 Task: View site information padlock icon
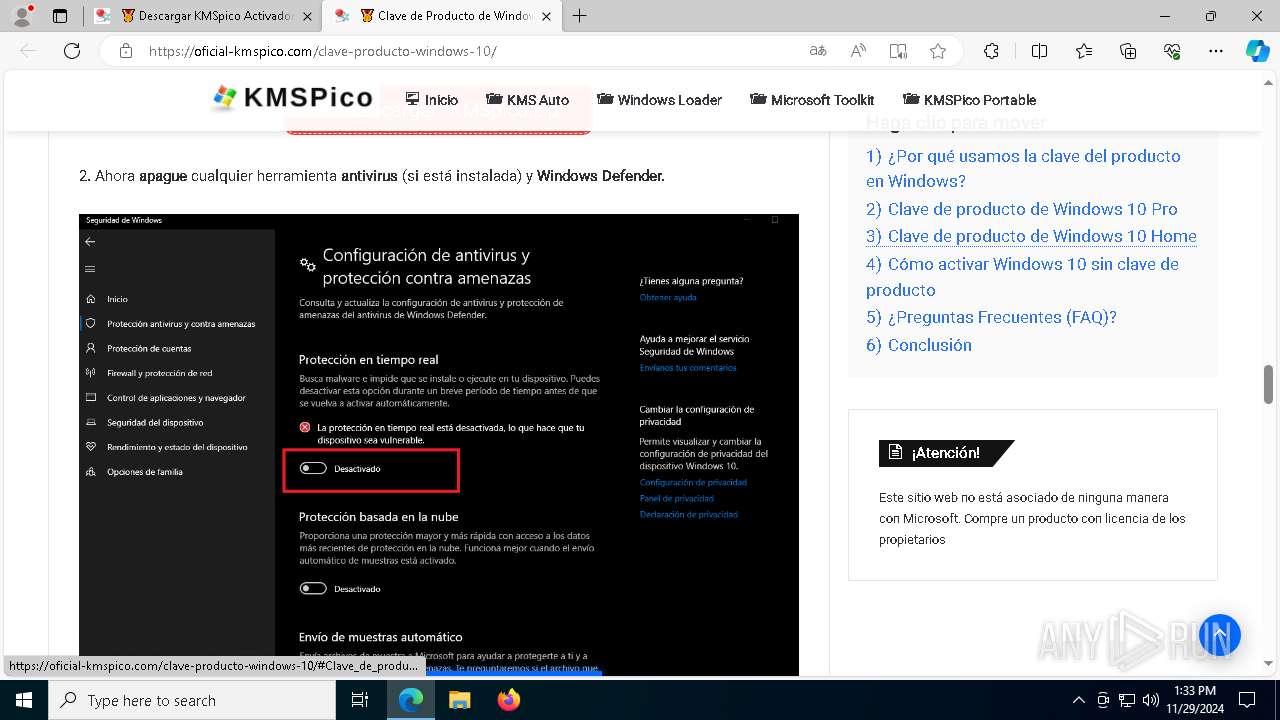(125, 51)
